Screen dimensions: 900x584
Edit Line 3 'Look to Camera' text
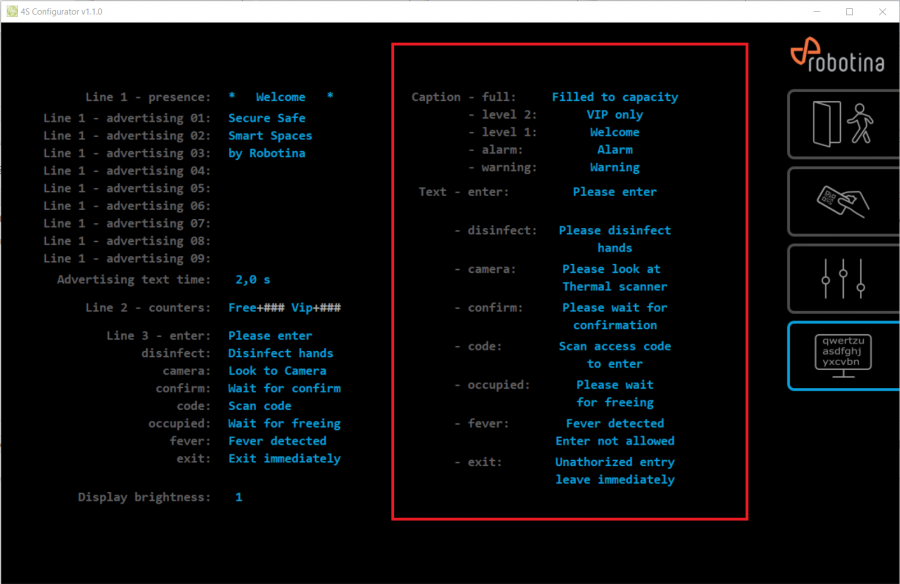277,371
